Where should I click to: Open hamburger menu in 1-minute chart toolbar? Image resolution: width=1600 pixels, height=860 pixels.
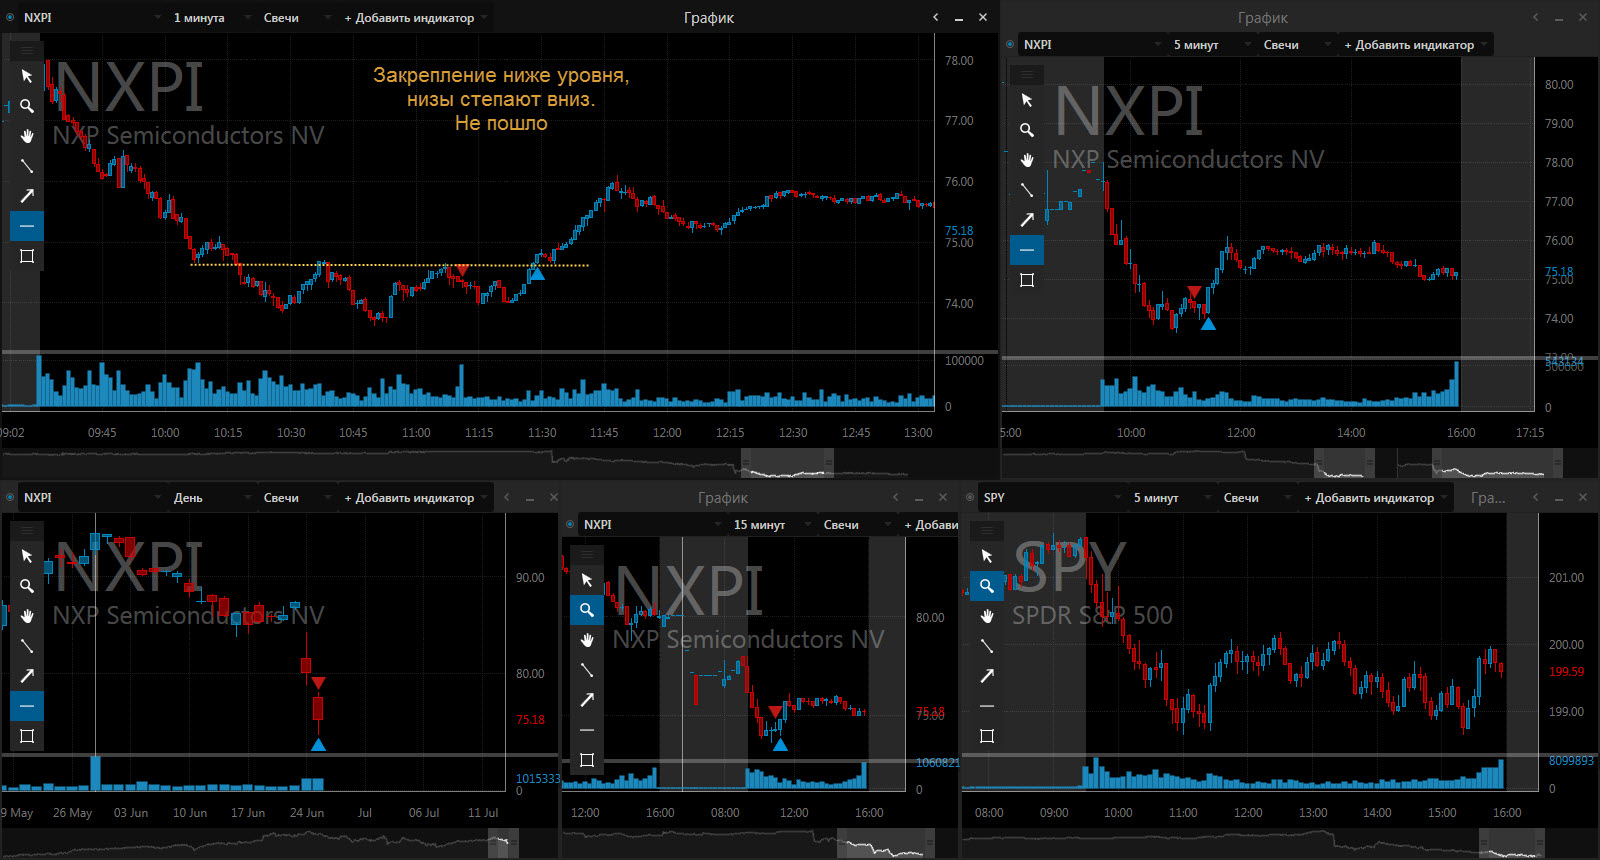pyautogui.click(x=27, y=50)
